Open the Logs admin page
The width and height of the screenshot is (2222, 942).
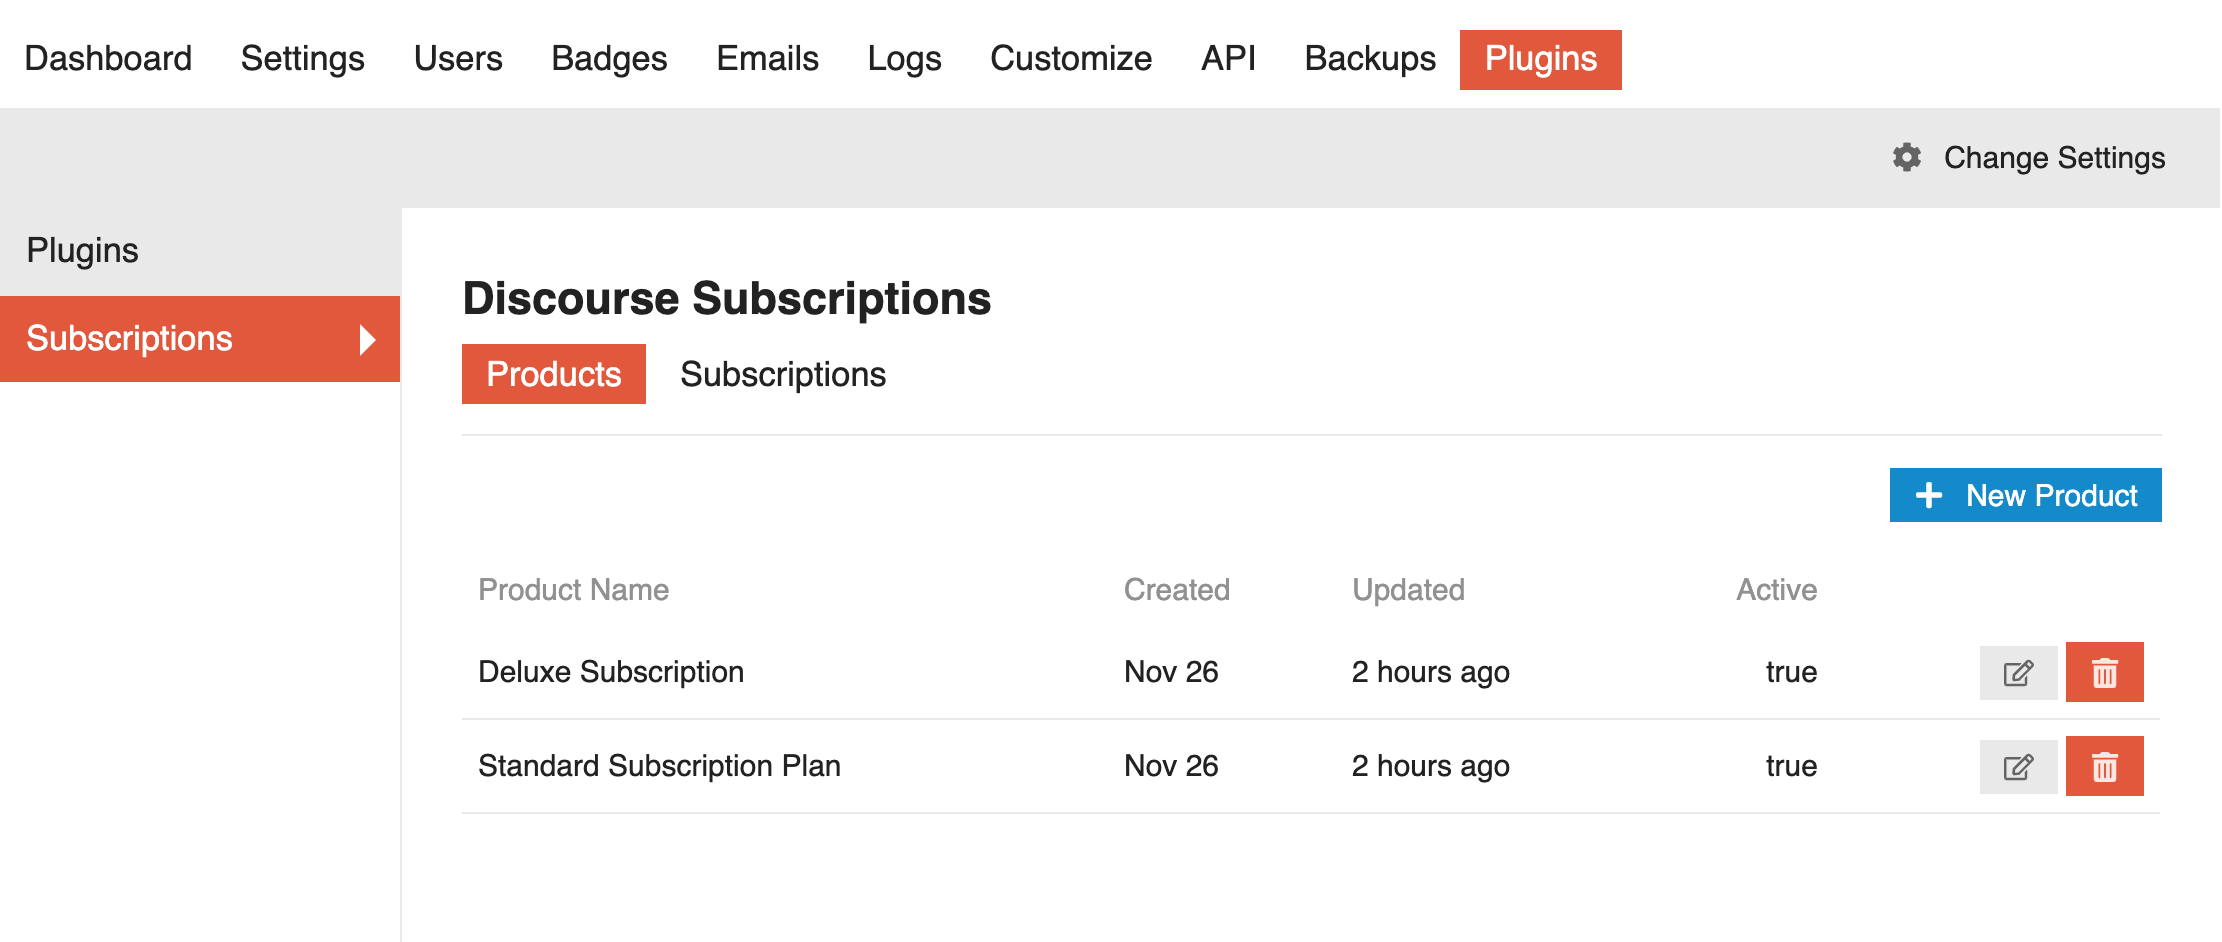[x=904, y=58]
